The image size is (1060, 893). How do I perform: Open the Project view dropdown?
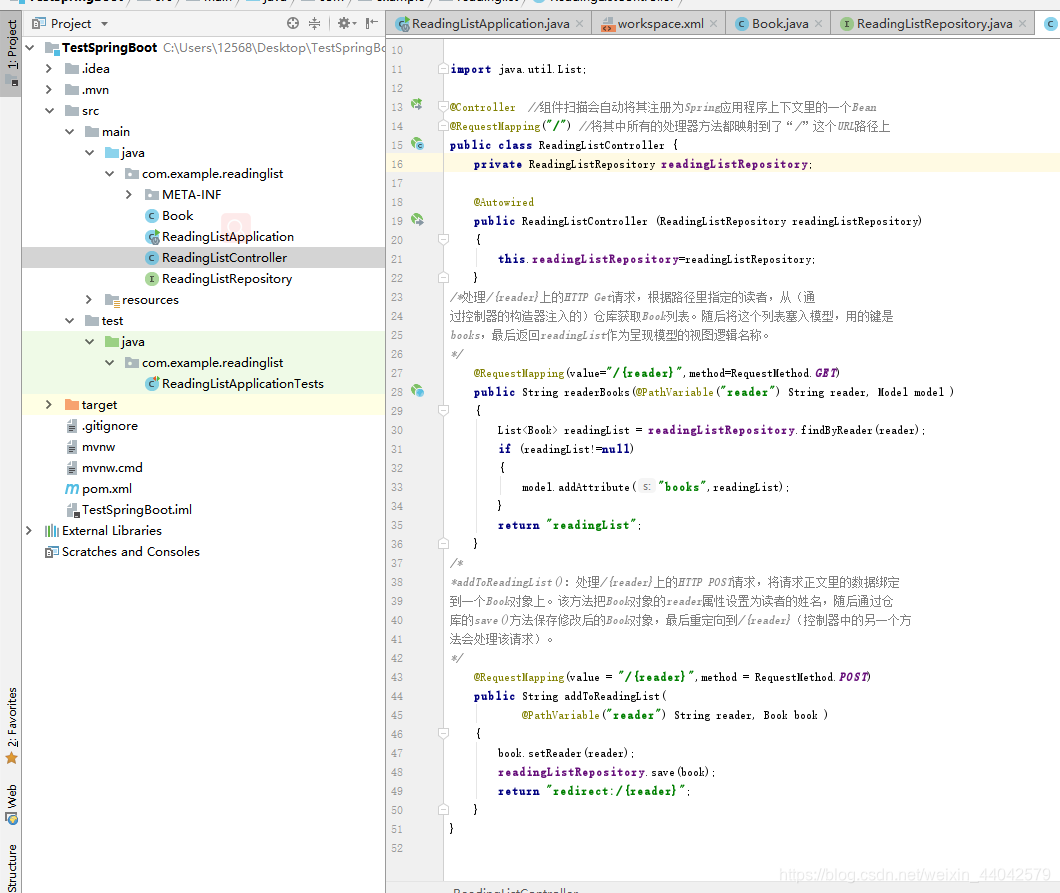(104, 24)
